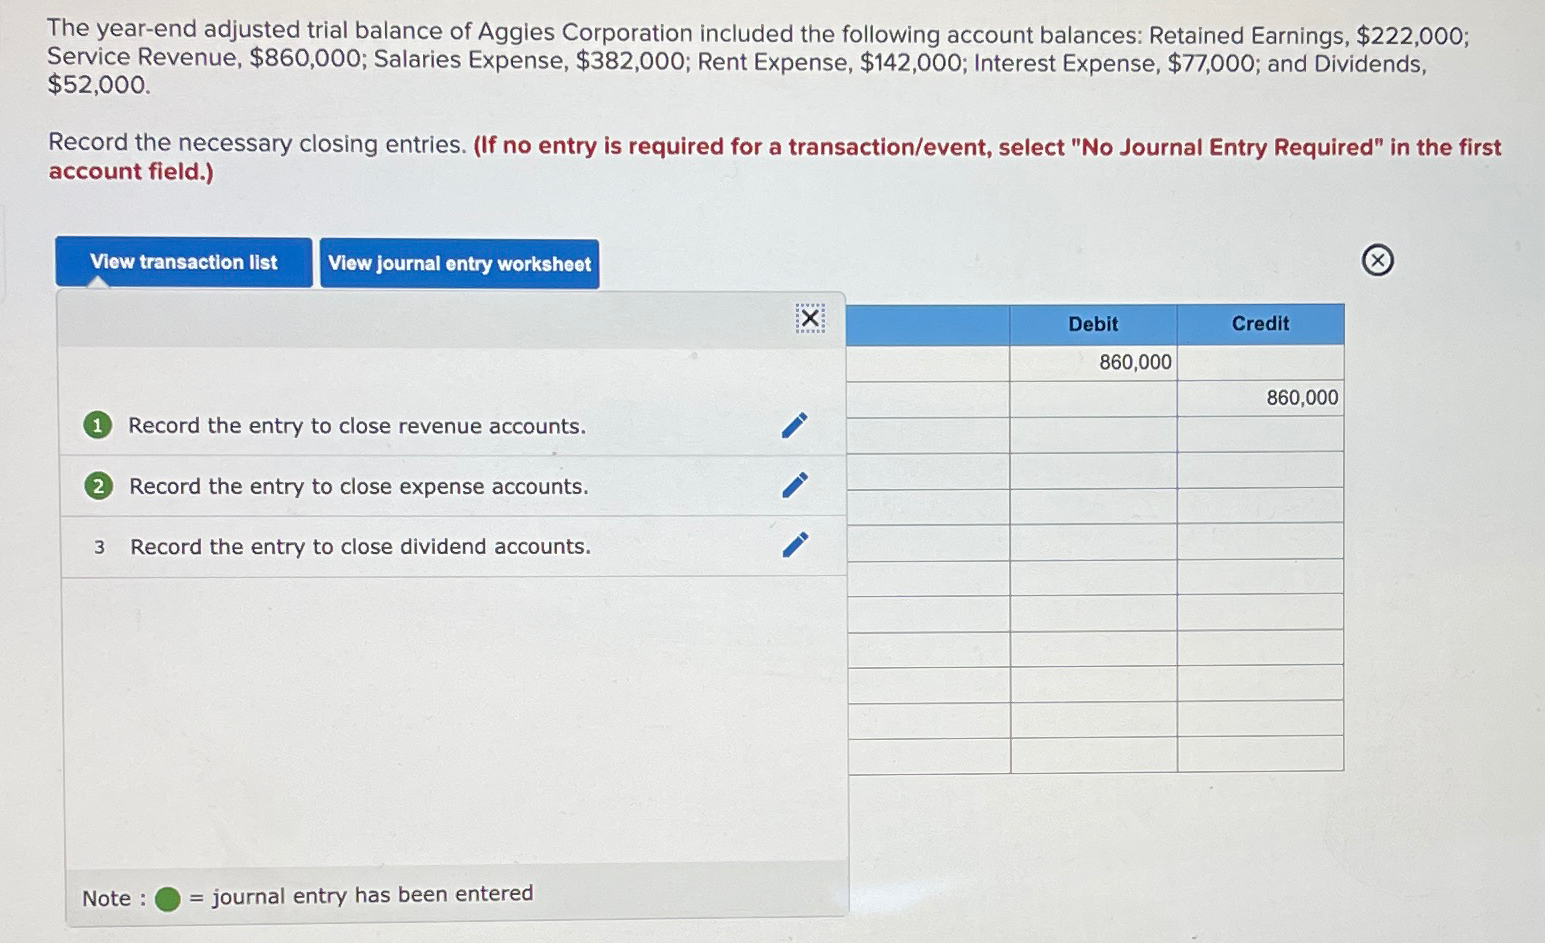Click the pencil icon to edit revenue closing entry
Viewport: 1545px width, 943px height.
point(795,426)
